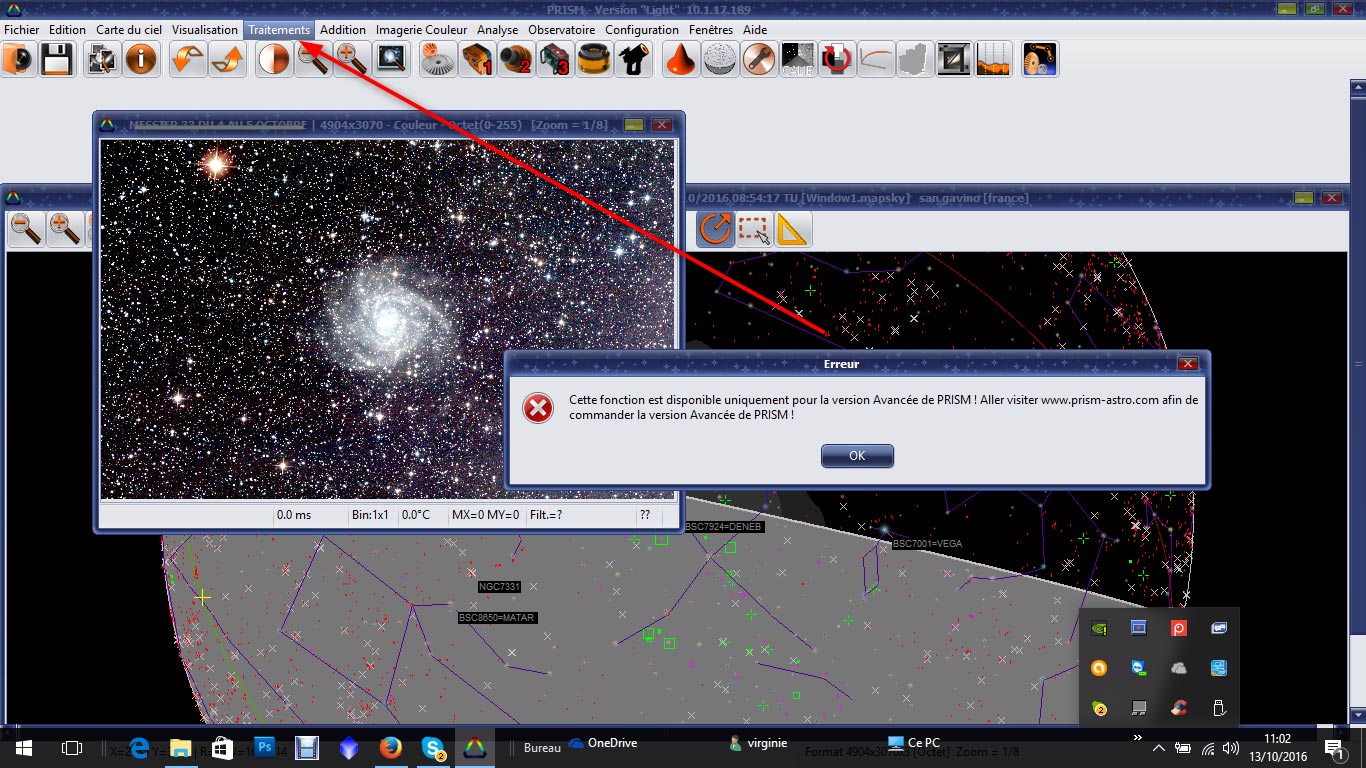Screen dimensions: 1366x768
Task: Click the camera icon numbered 2
Action: click(x=516, y=60)
